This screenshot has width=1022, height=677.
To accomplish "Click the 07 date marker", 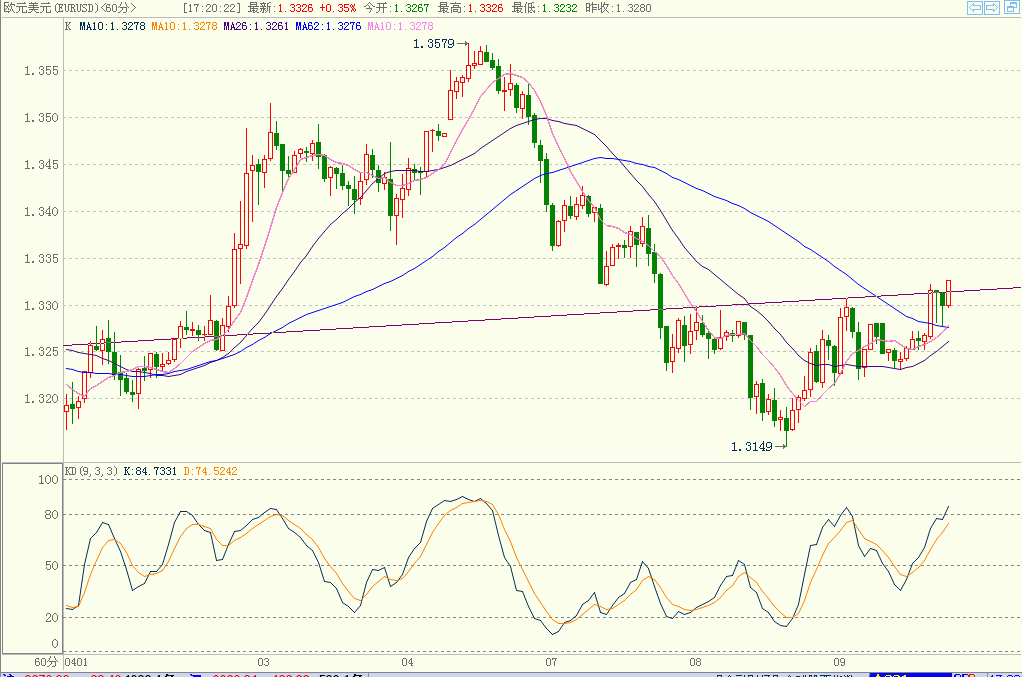I will 551,662.
